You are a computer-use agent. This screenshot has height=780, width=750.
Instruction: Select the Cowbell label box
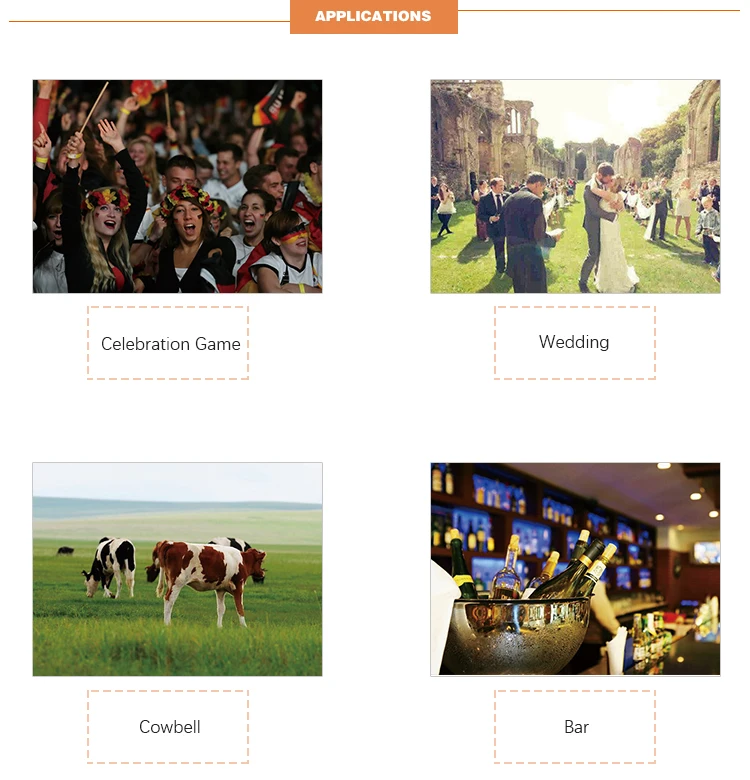(x=168, y=727)
